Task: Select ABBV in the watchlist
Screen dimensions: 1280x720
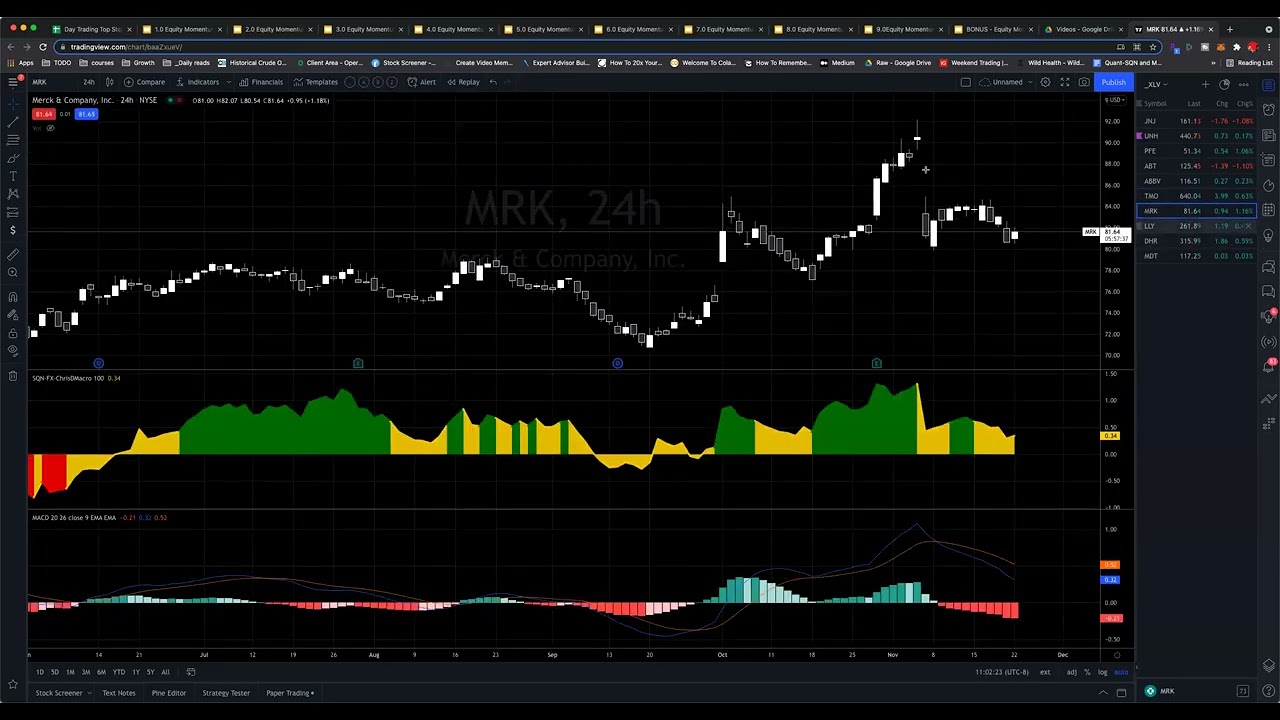Action: click(1198, 181)
